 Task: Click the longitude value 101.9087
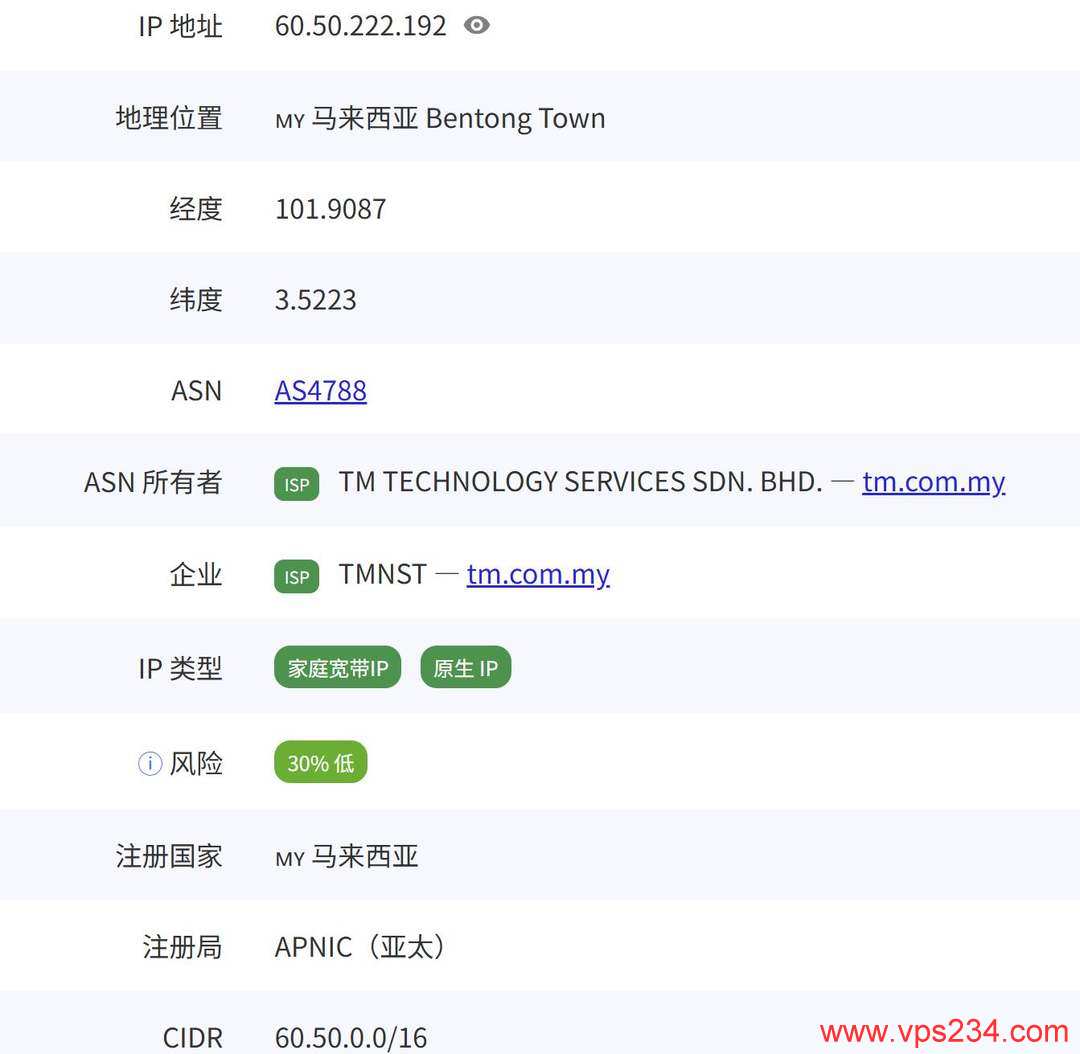pyautogui.click(x=330, y=209)
